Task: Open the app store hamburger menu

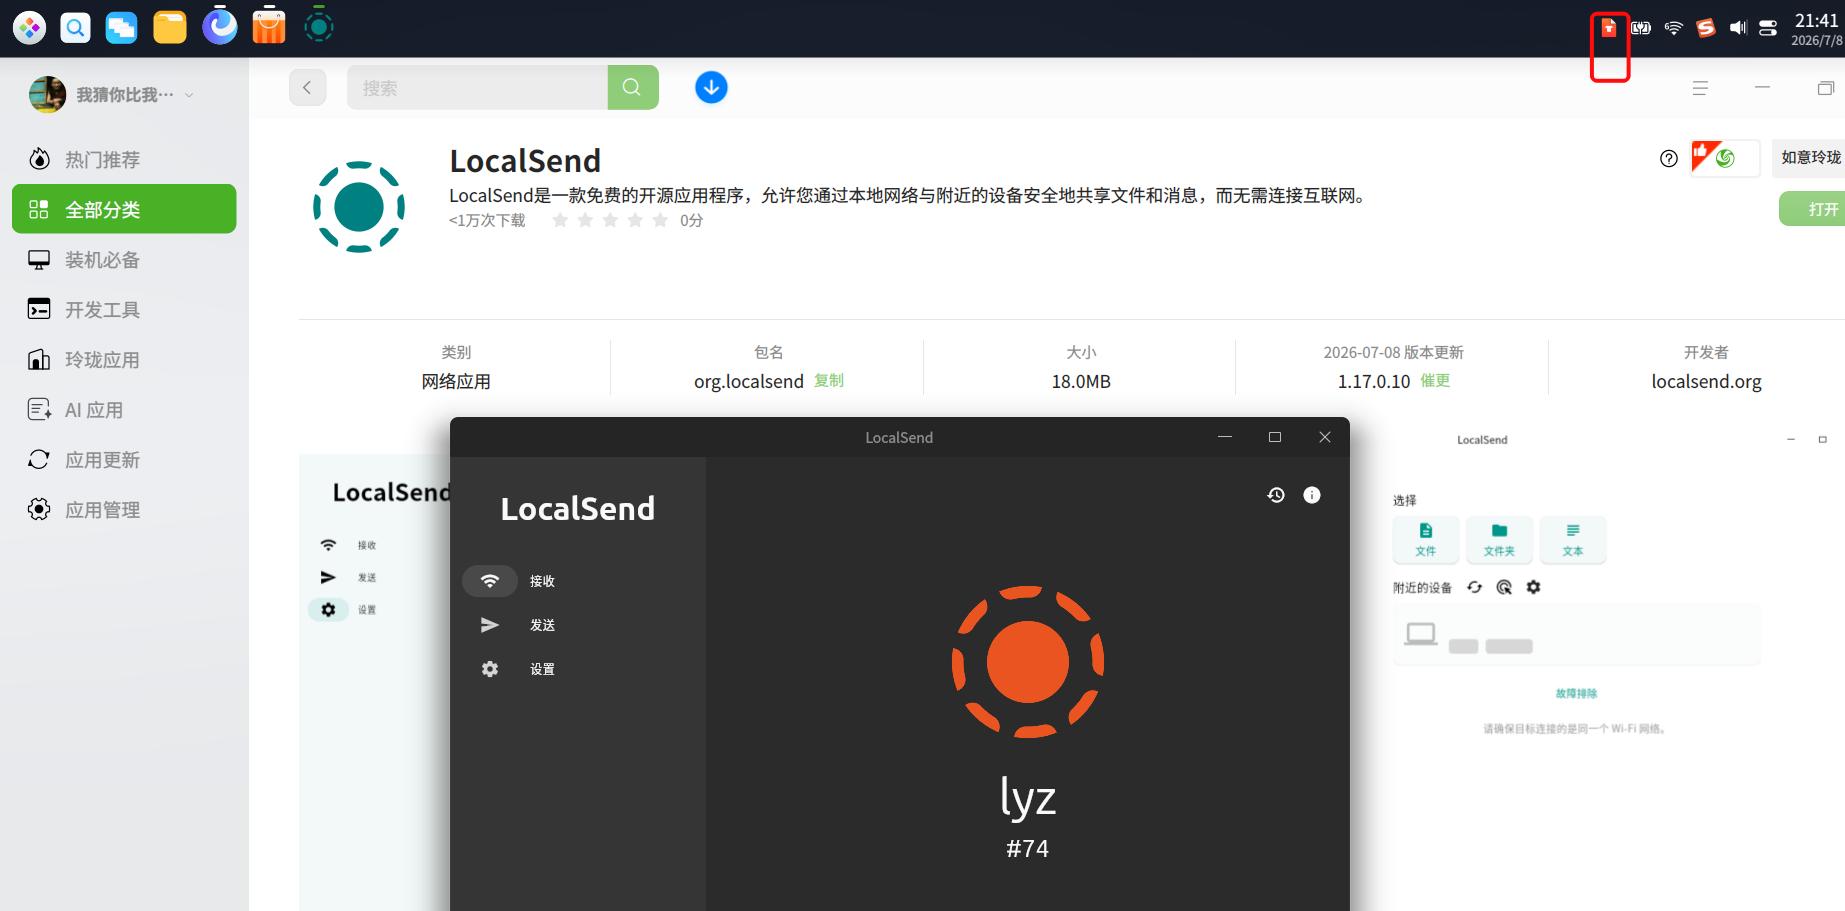Action: pos(1700,88)
